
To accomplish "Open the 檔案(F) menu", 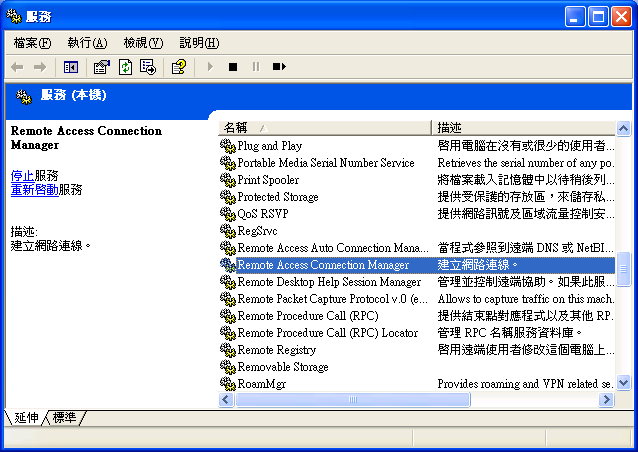I will pyautogui.click(x=32, y=43).
